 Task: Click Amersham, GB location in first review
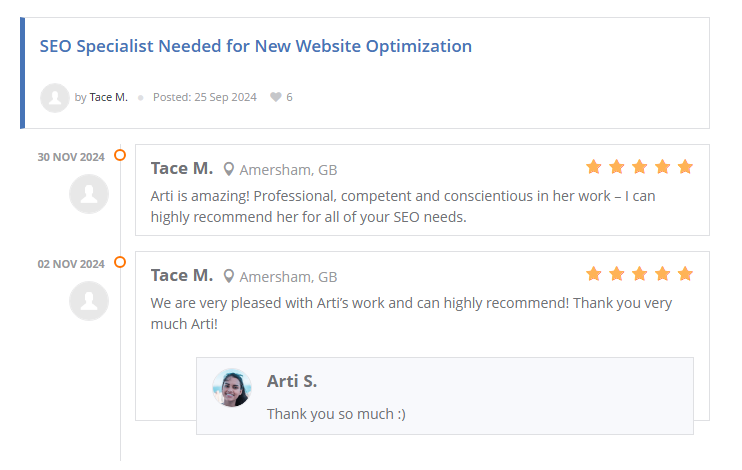click(288, 169)
